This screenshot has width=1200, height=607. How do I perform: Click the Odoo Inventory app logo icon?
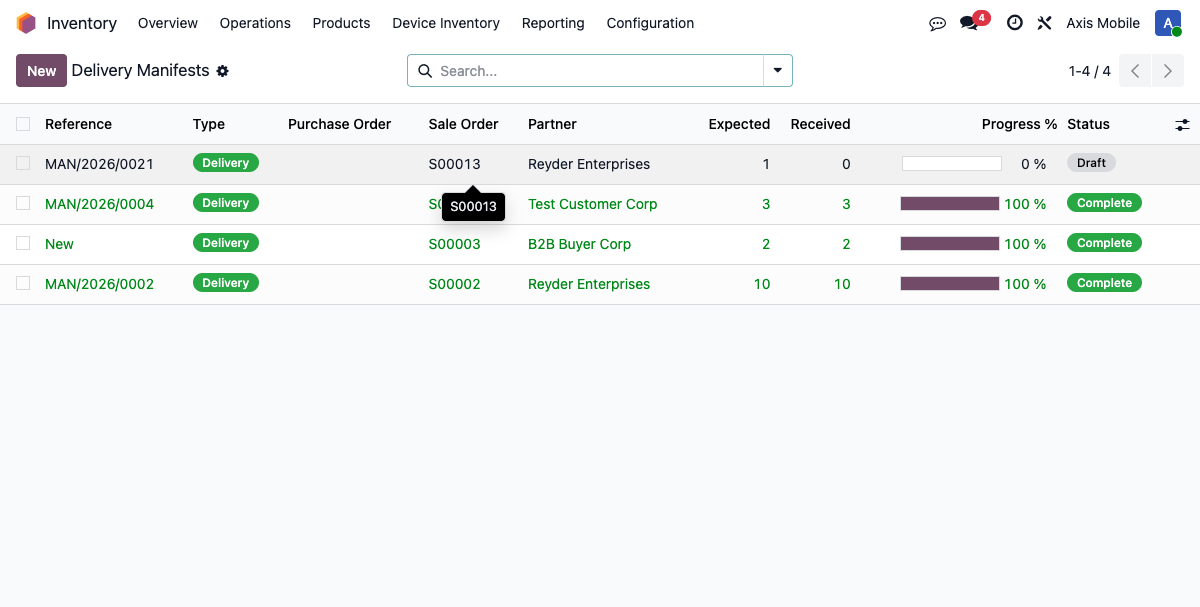[x=26, y=23]
